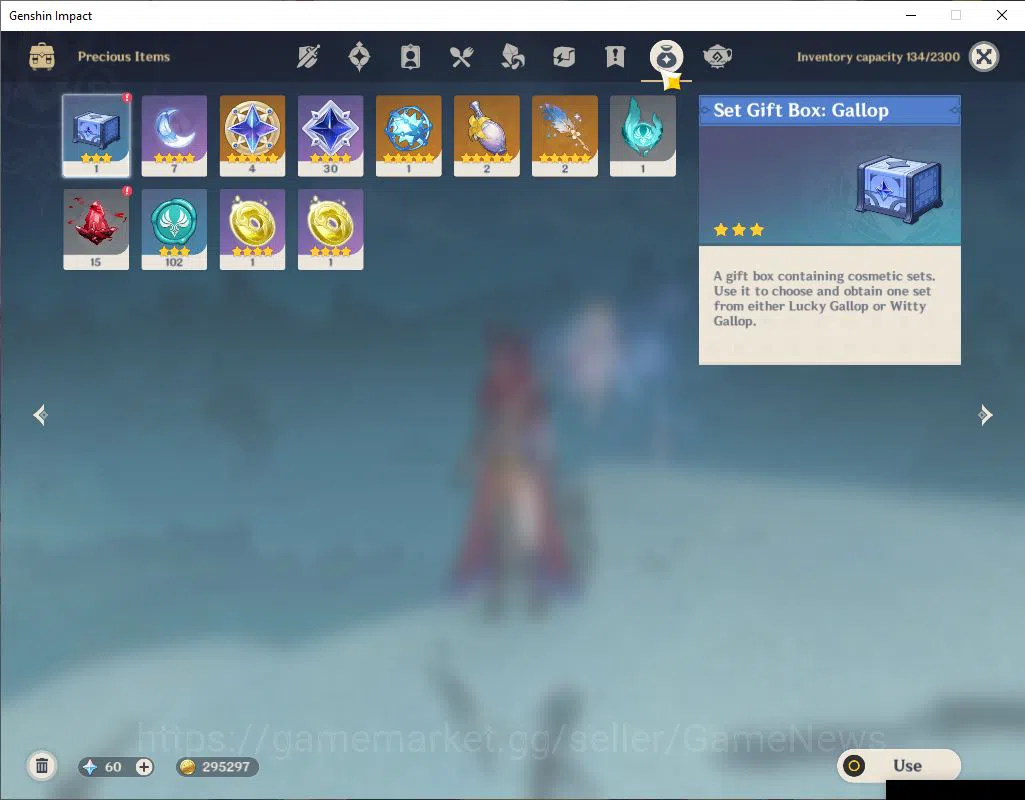Image resolution: width=1025 pixels, height=800 pixels.
Task: Click the backpack inventory icon
Action: coord(42,57)
